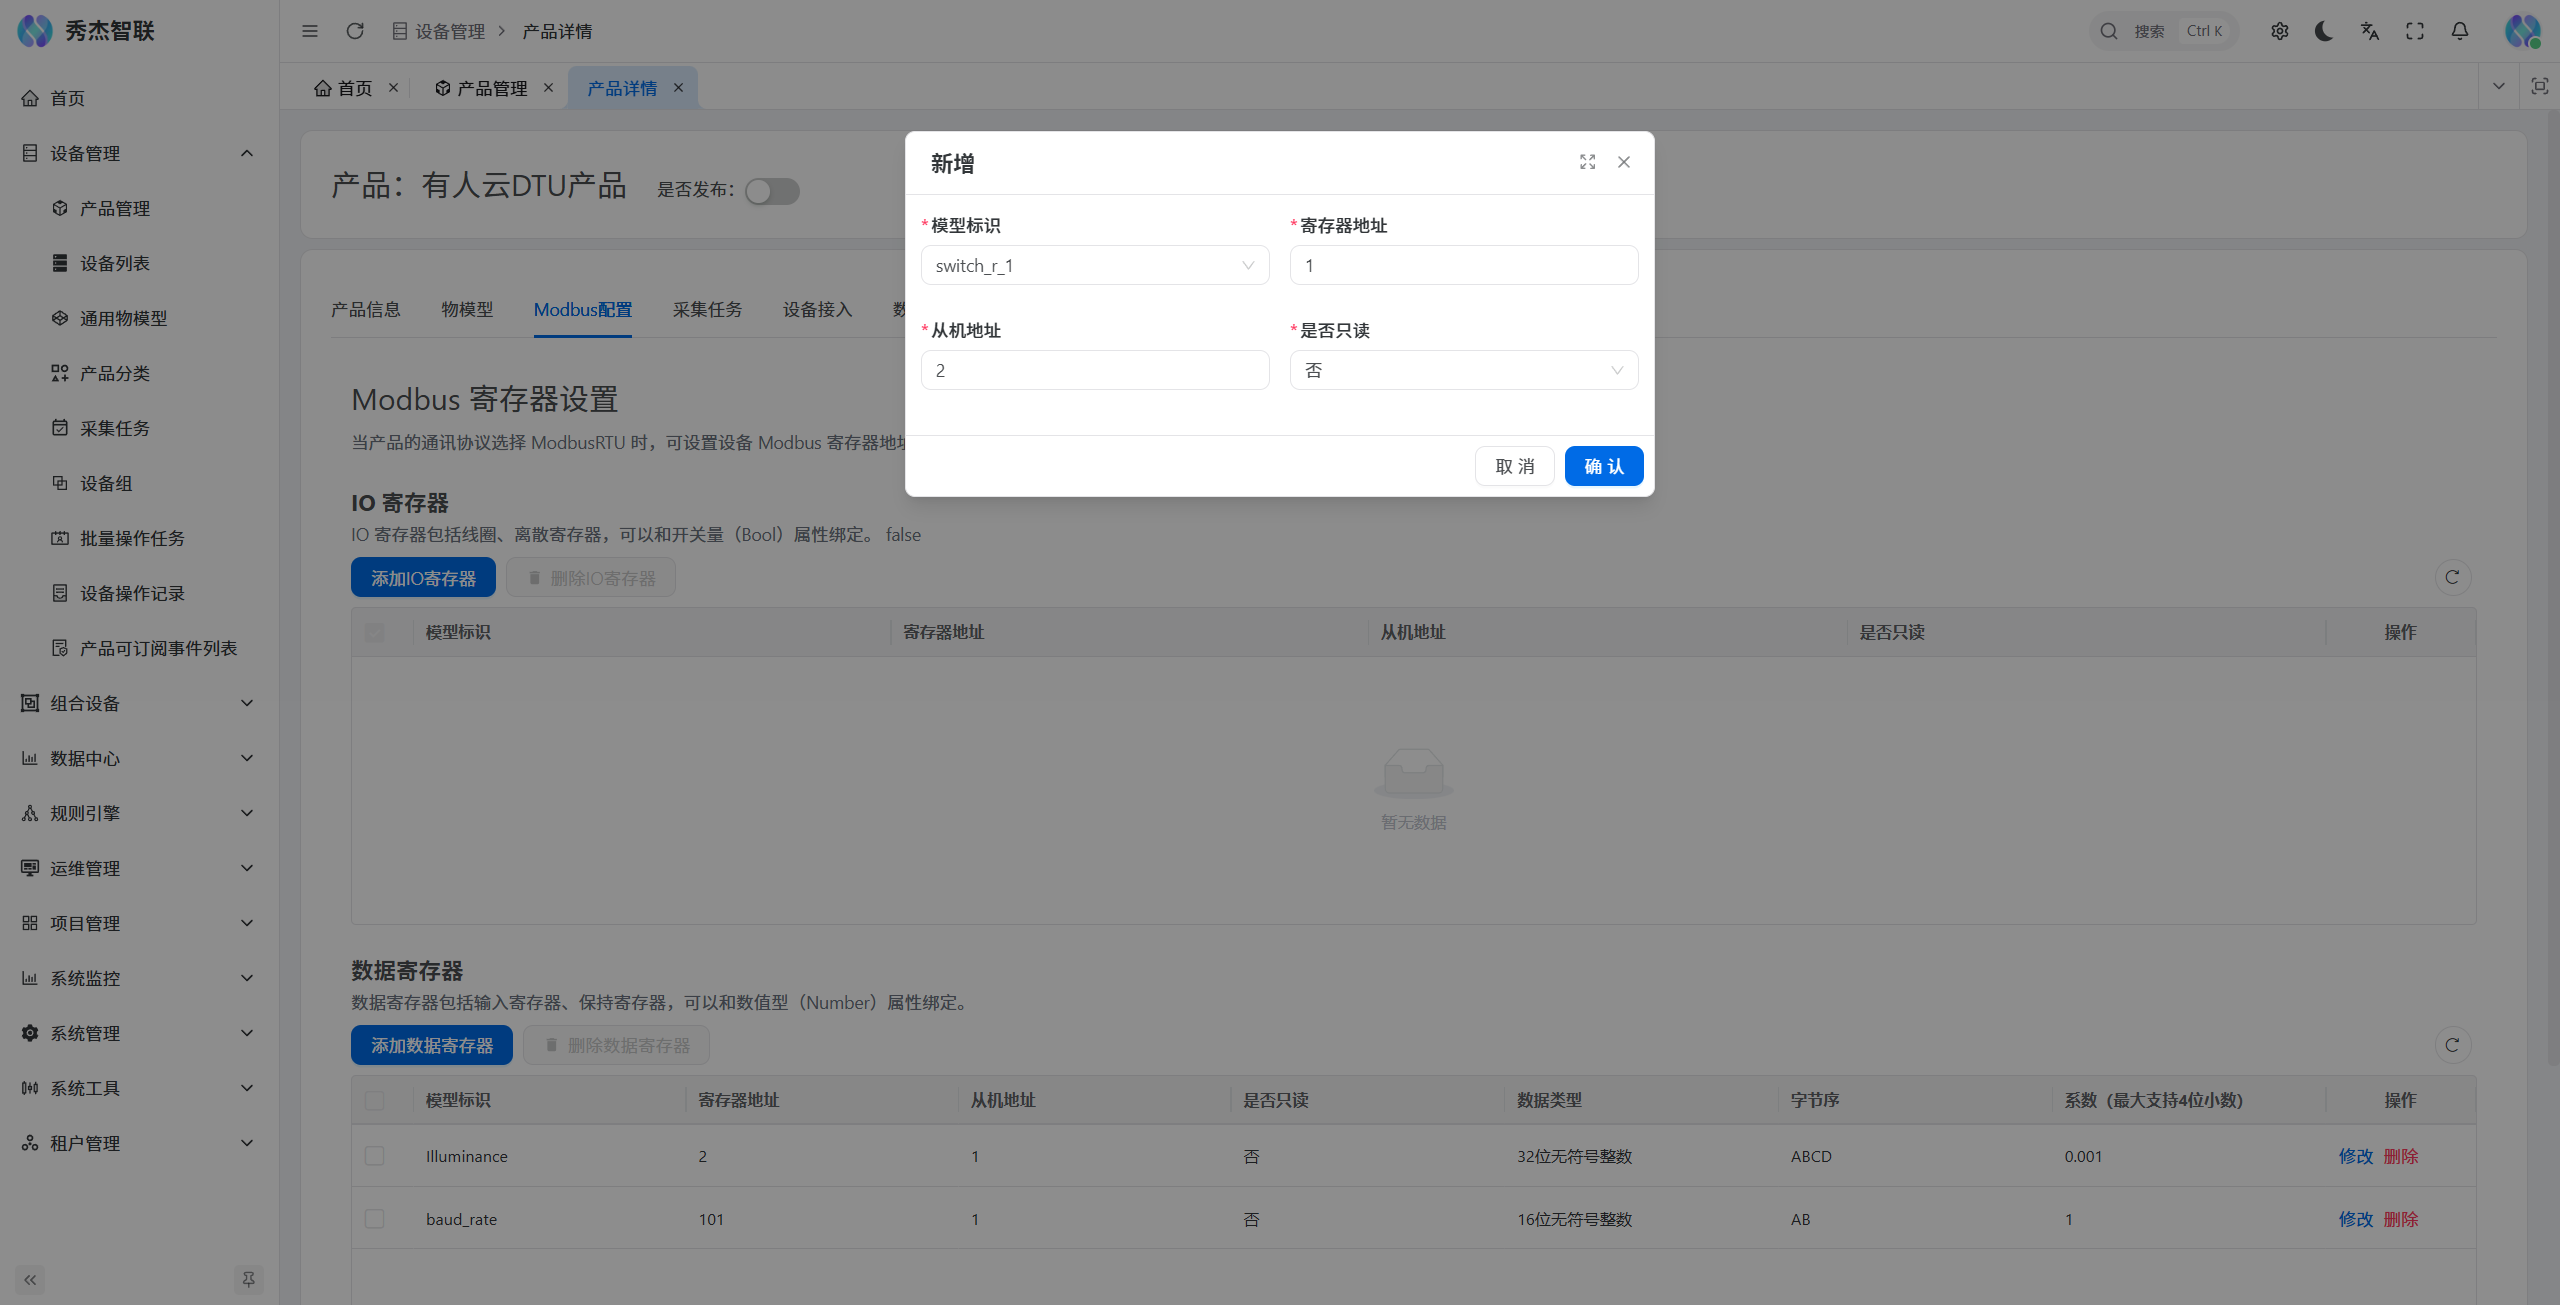Screen dimensions: 2560x1305
Task: Click the 确认 button in the dialog
Action: [1603, 467]
